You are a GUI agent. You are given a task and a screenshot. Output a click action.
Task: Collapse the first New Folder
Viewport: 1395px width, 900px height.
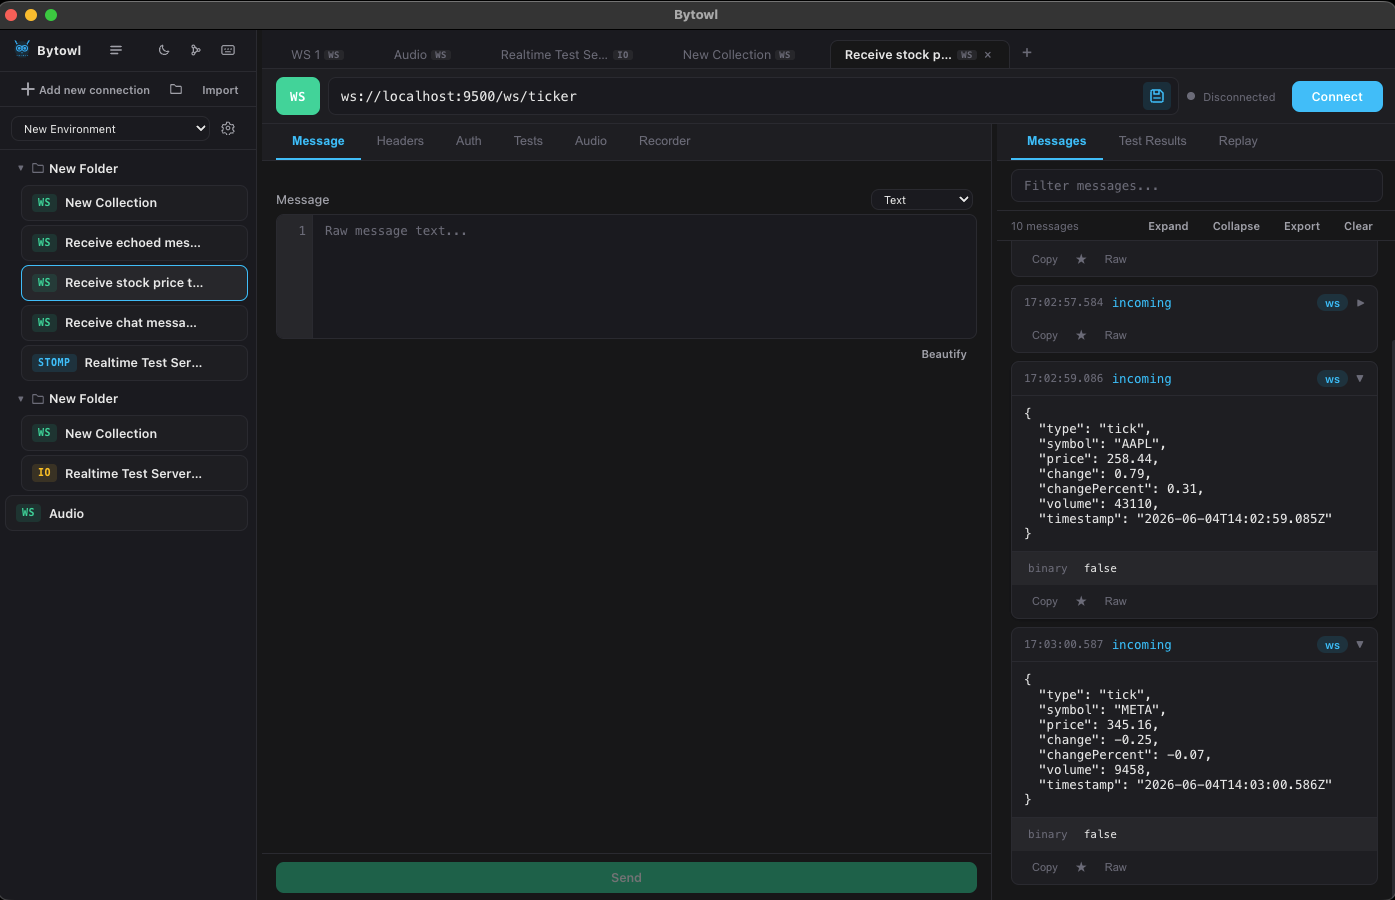pos(21,168)
